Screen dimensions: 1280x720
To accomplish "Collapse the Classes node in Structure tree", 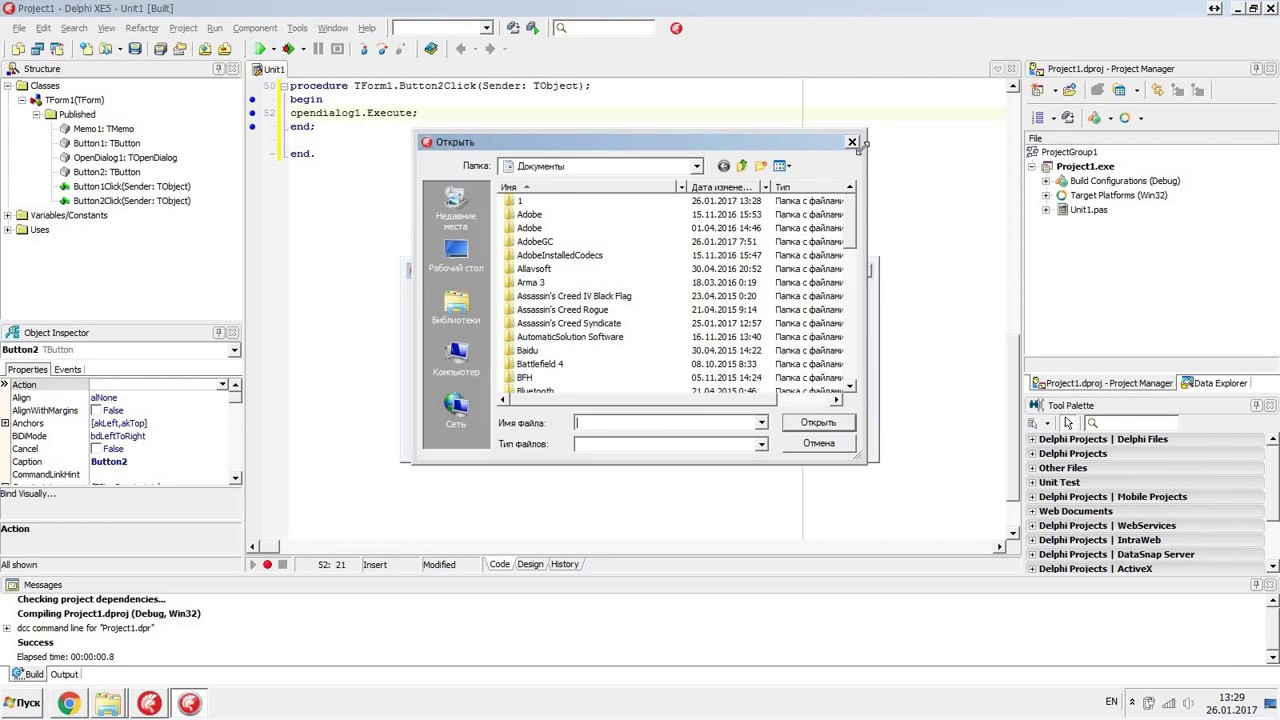I will pyautogui.click(x=8, y=86).
